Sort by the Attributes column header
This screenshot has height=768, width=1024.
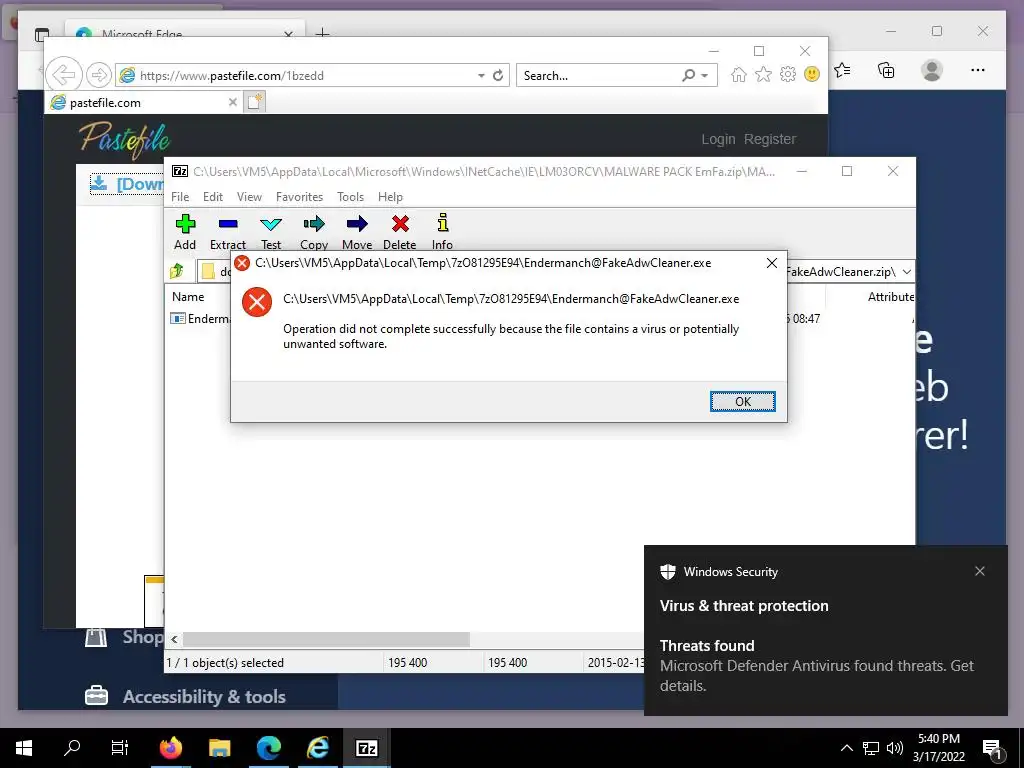(x=890, y=297)
